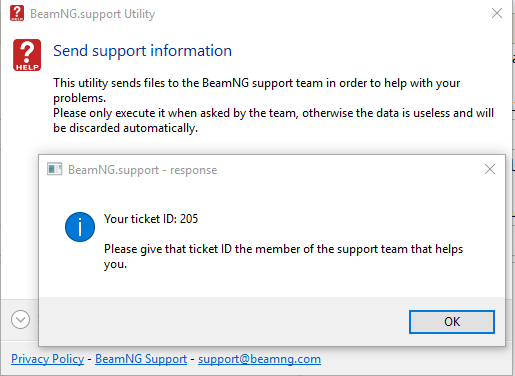The height and width of the screenshot is (376, 515).
Task: Expand details with the circled chevron button
Action: click(20, 319)
